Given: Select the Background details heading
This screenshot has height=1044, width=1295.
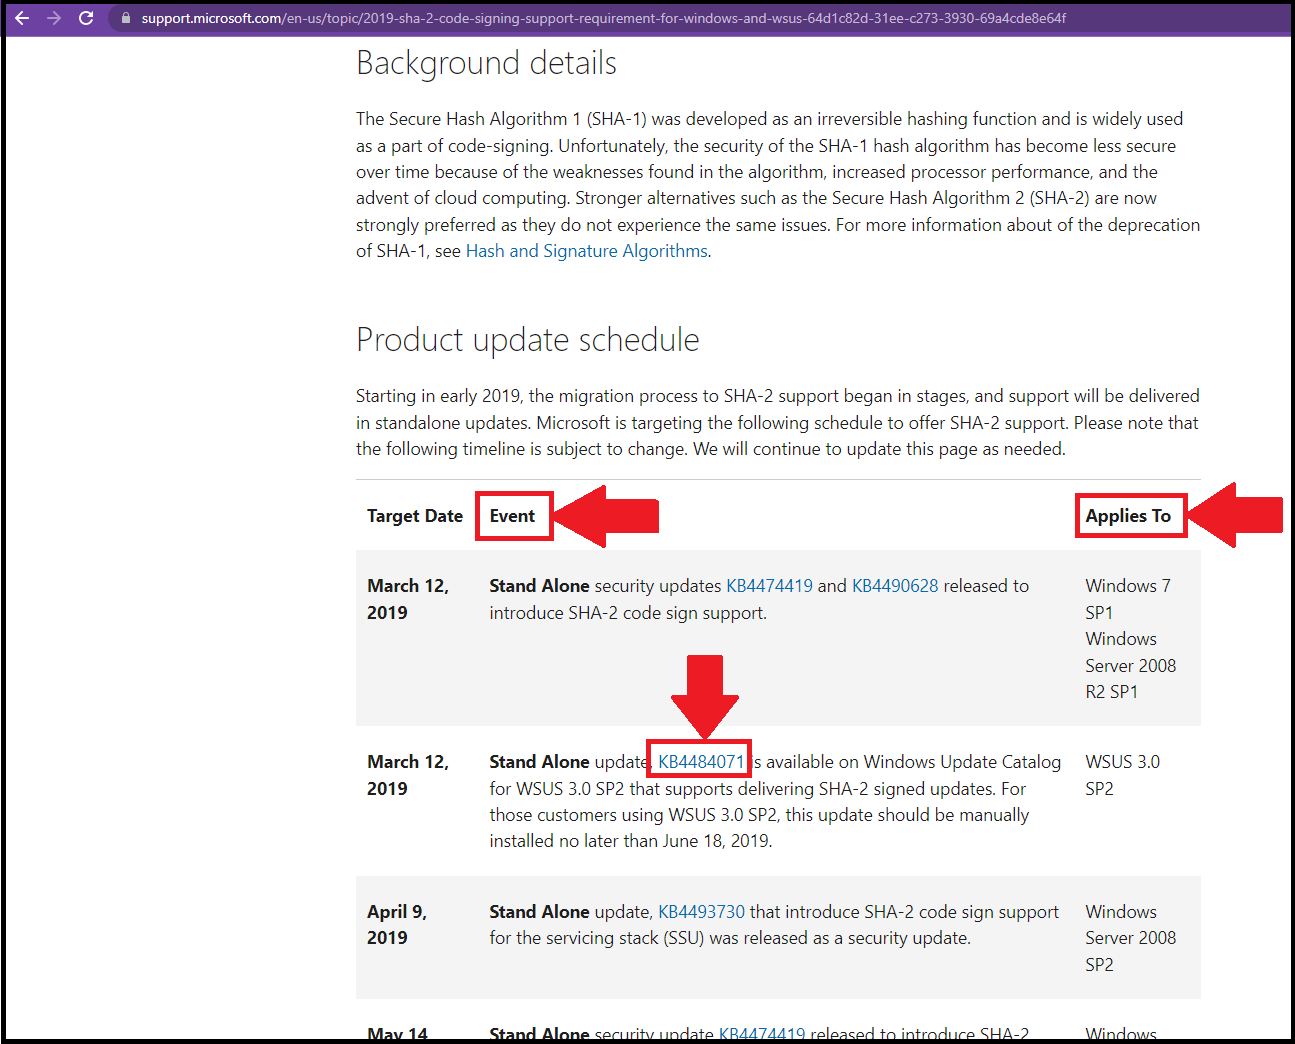Looking at the screenshot, I should pyautogui.click(x=486, y=63).
